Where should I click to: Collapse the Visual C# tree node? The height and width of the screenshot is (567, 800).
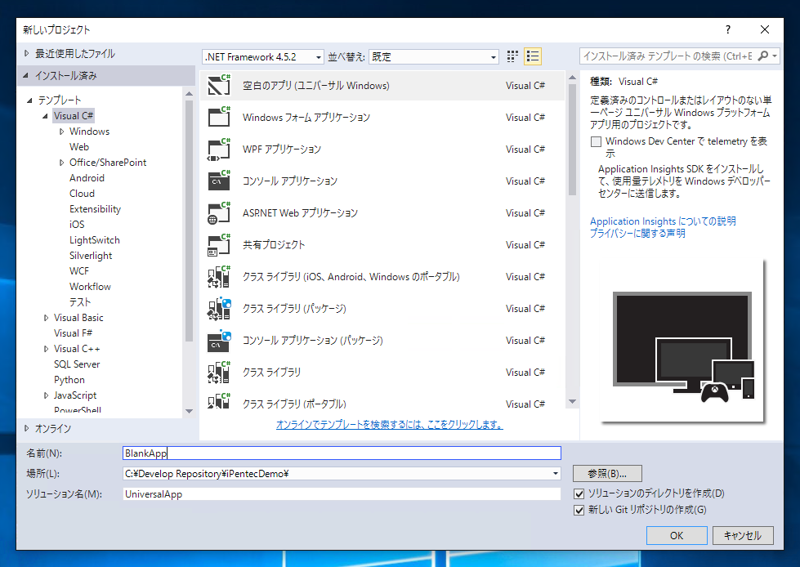pos(45,116)
